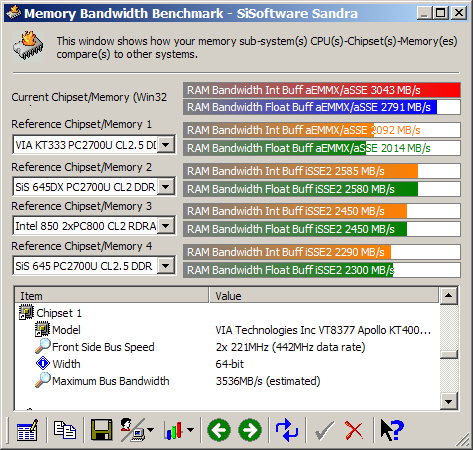Viewport: 473px width, 450px height.
Task: Click the Value column header
Action: (x=324, y=296)
